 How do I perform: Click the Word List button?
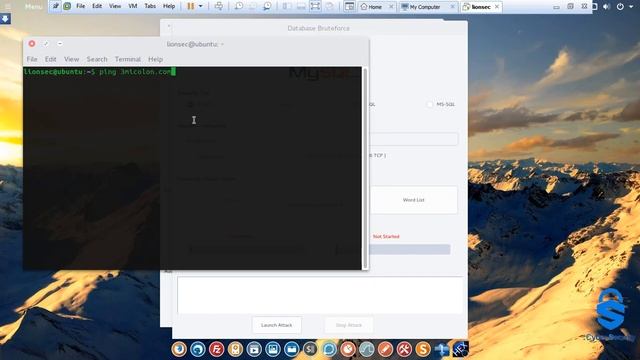pyautogui.click(x=413, y=200)
